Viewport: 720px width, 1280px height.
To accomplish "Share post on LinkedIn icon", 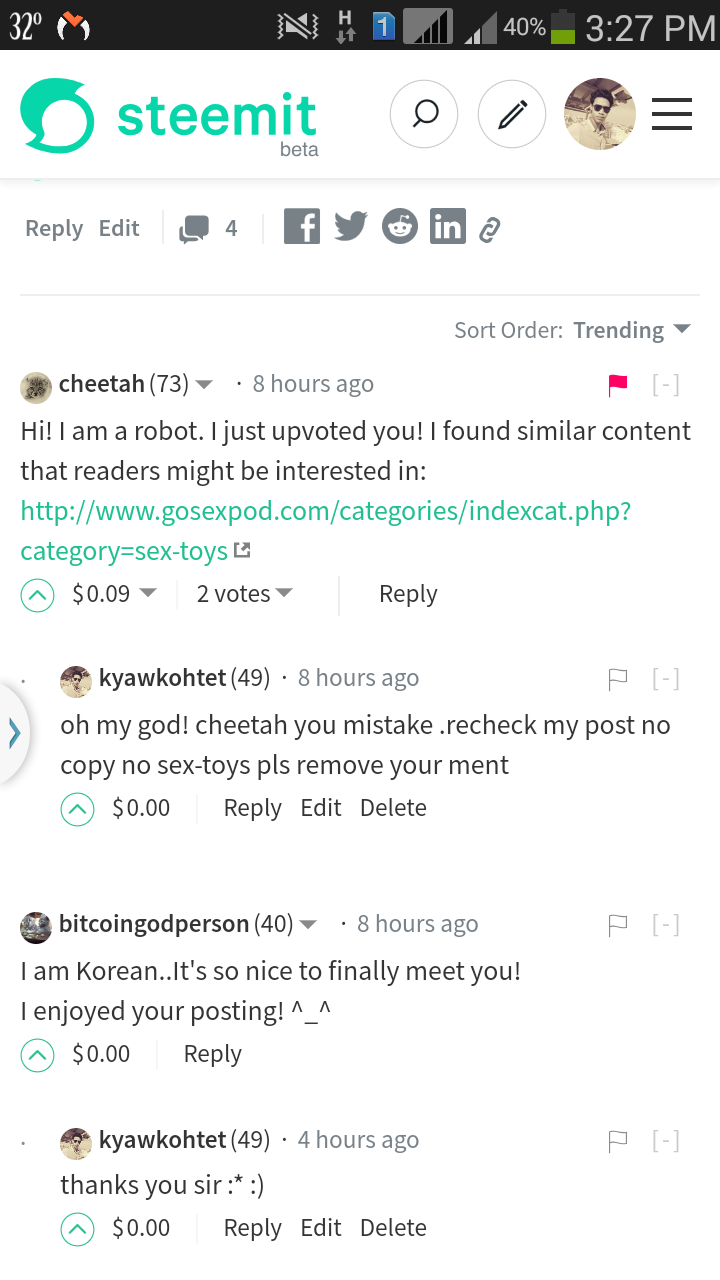I will point(447,227).
